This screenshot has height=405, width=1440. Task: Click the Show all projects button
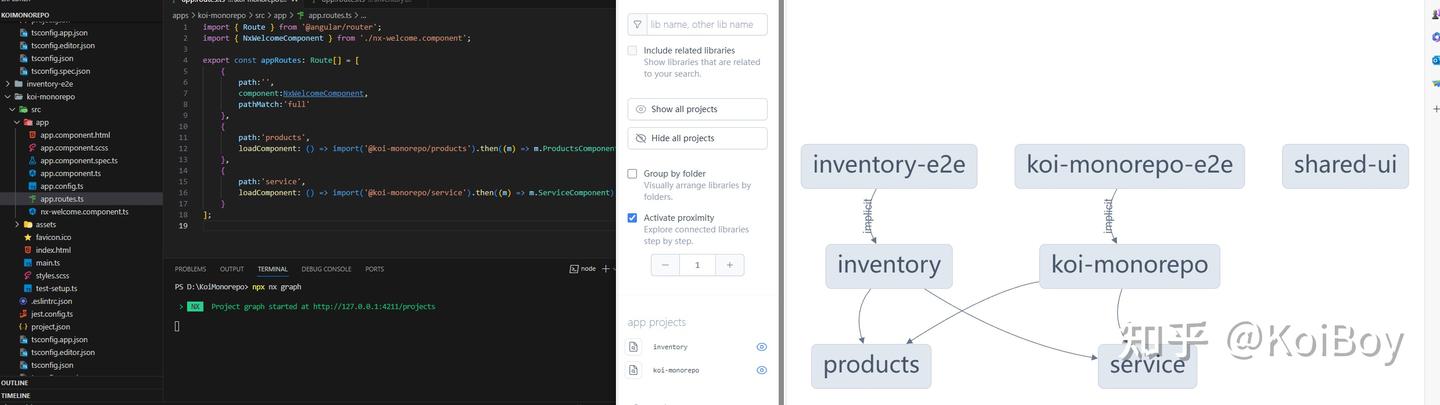pos(697,109)
